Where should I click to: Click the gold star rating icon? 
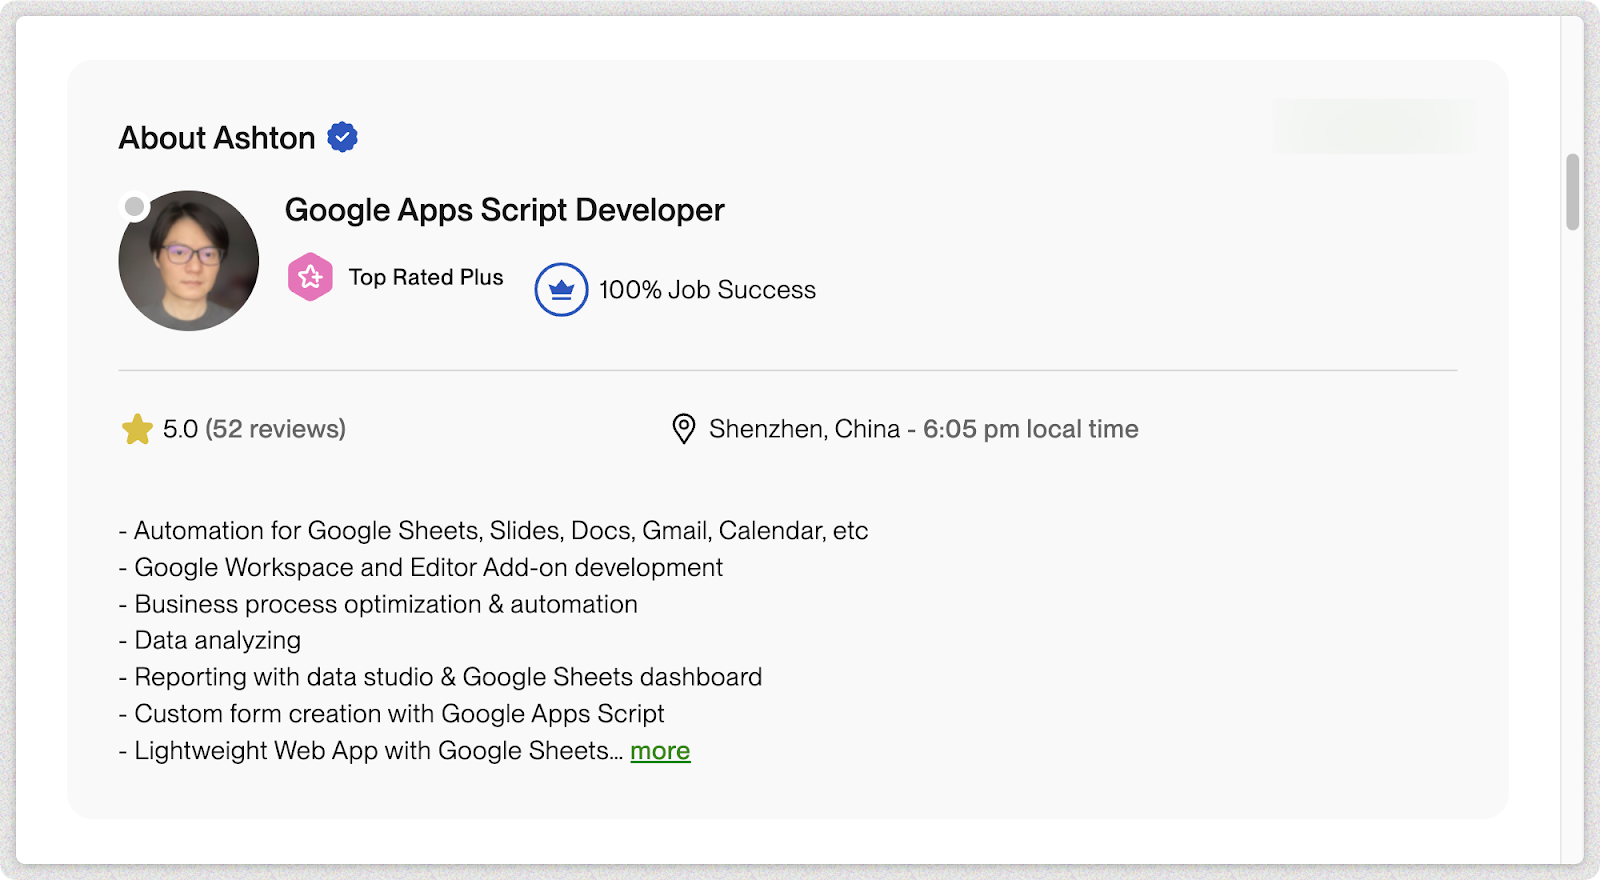tap(137, 429)
